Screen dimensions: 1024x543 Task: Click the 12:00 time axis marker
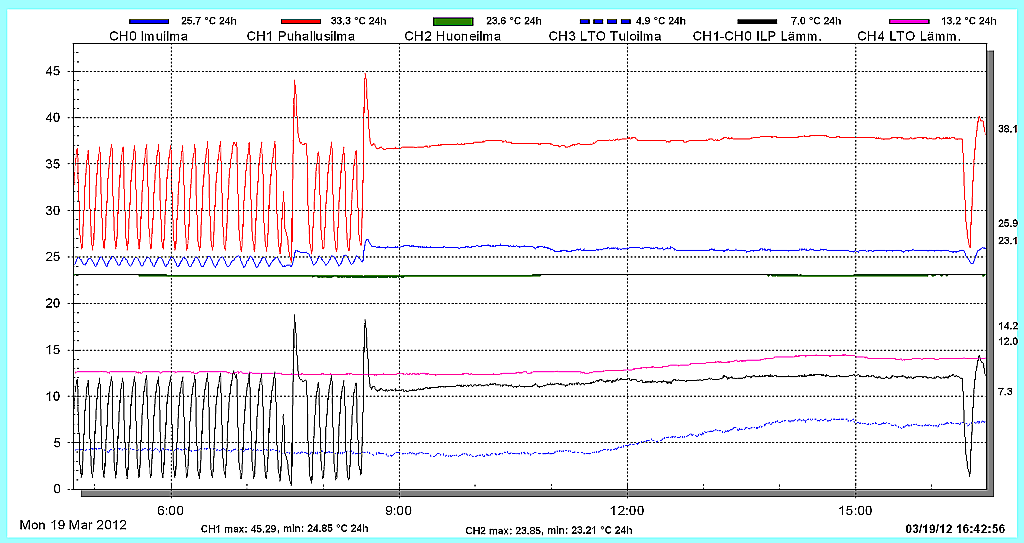coord(627,509)
